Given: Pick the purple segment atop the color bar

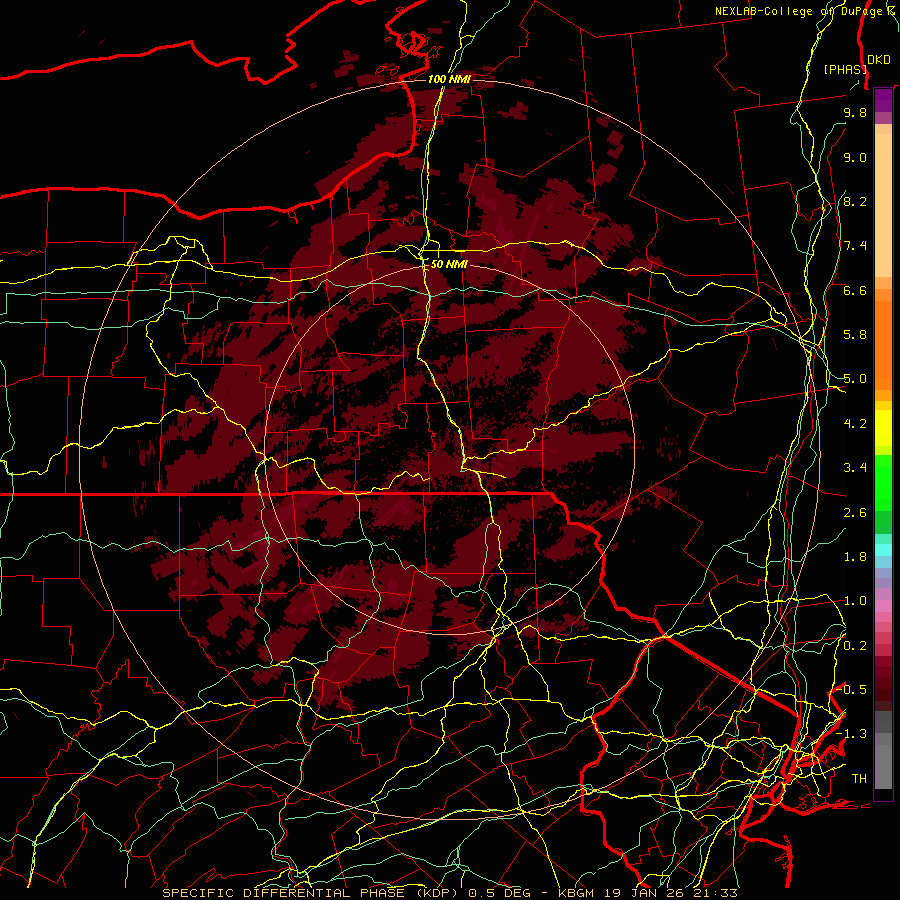Looking at the screenshot, I should pyautogui.click(x=883, y=100).
